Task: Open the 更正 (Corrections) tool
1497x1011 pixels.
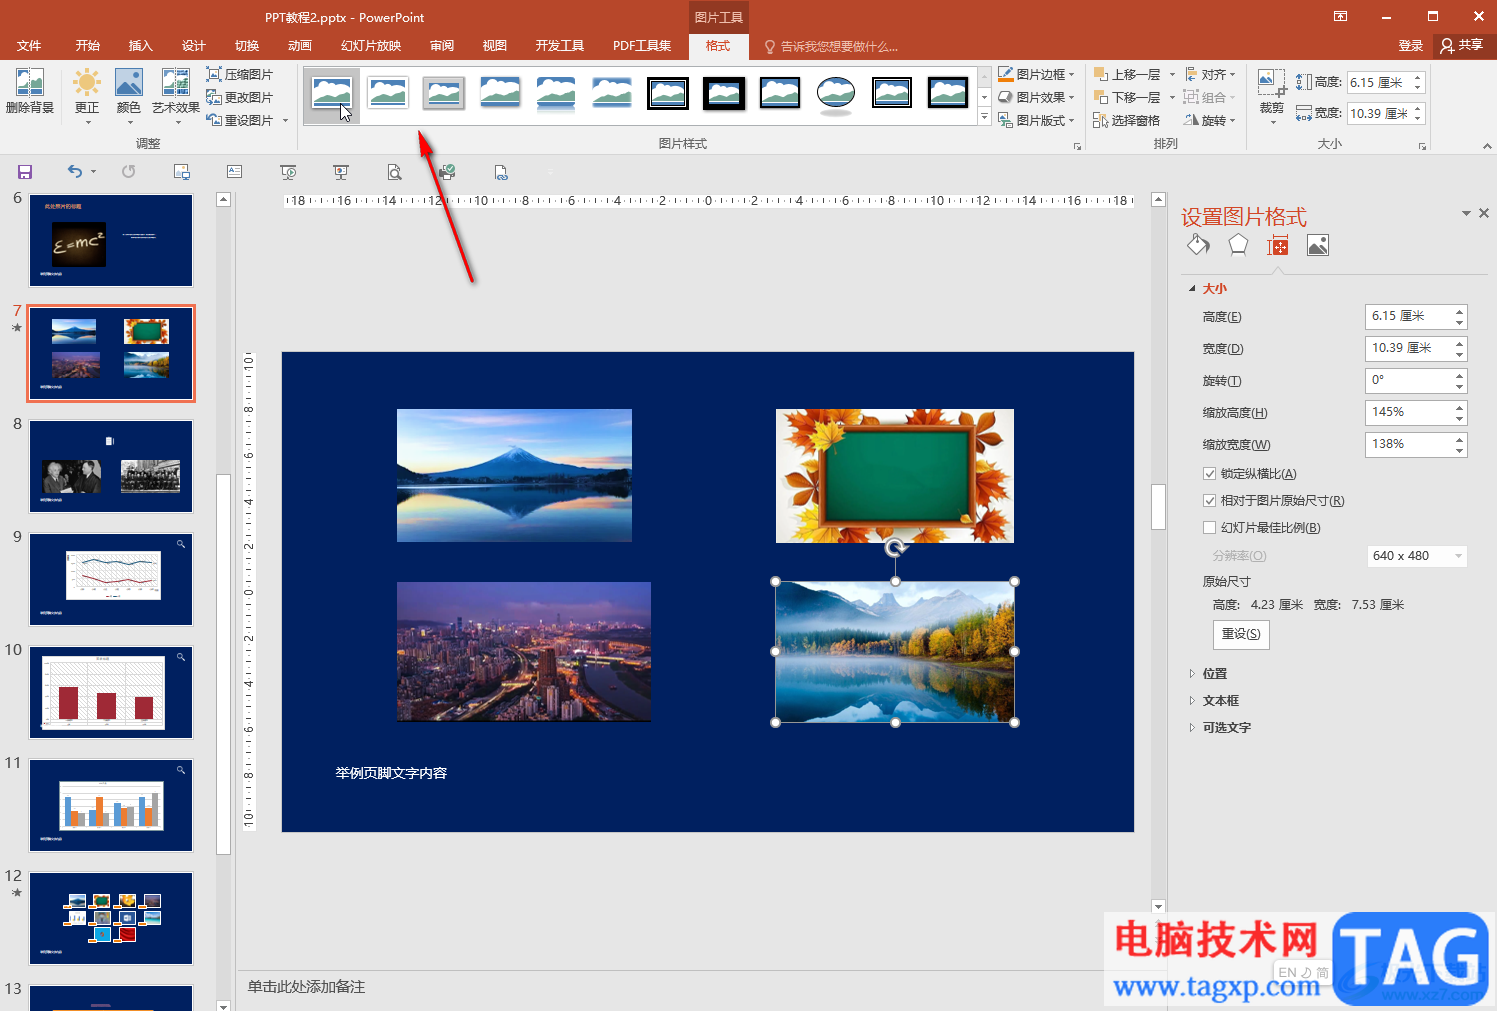Action: point(87,96)
